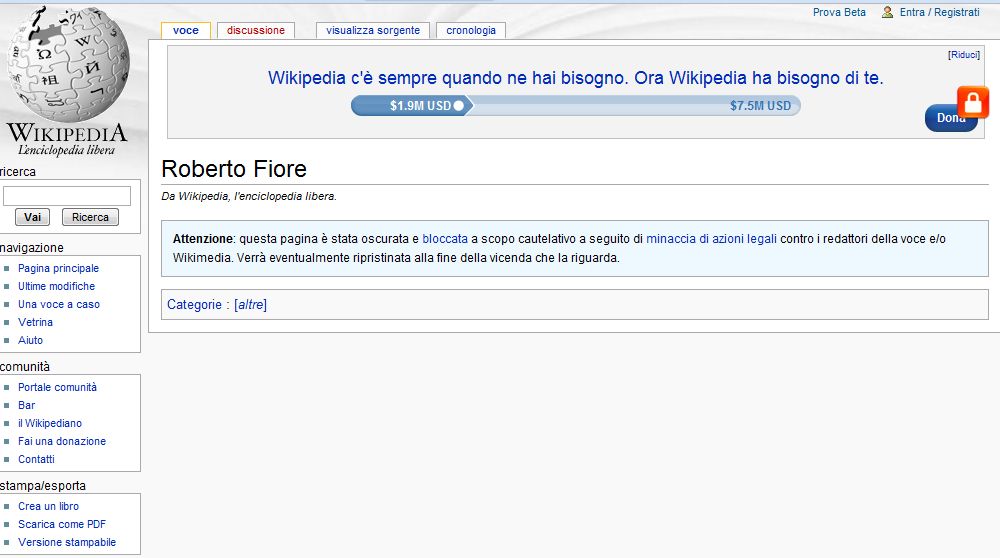1000x558 pixels.
Task: Open Vetrina page
Action: [35, 322]
